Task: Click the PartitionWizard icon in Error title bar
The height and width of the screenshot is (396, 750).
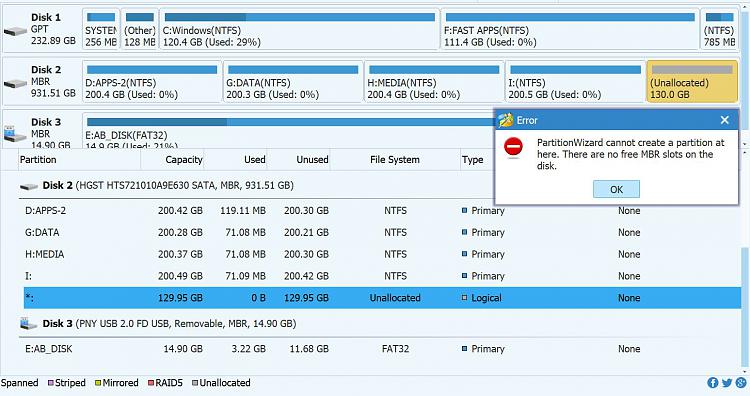Action: (x=506, y=120)
